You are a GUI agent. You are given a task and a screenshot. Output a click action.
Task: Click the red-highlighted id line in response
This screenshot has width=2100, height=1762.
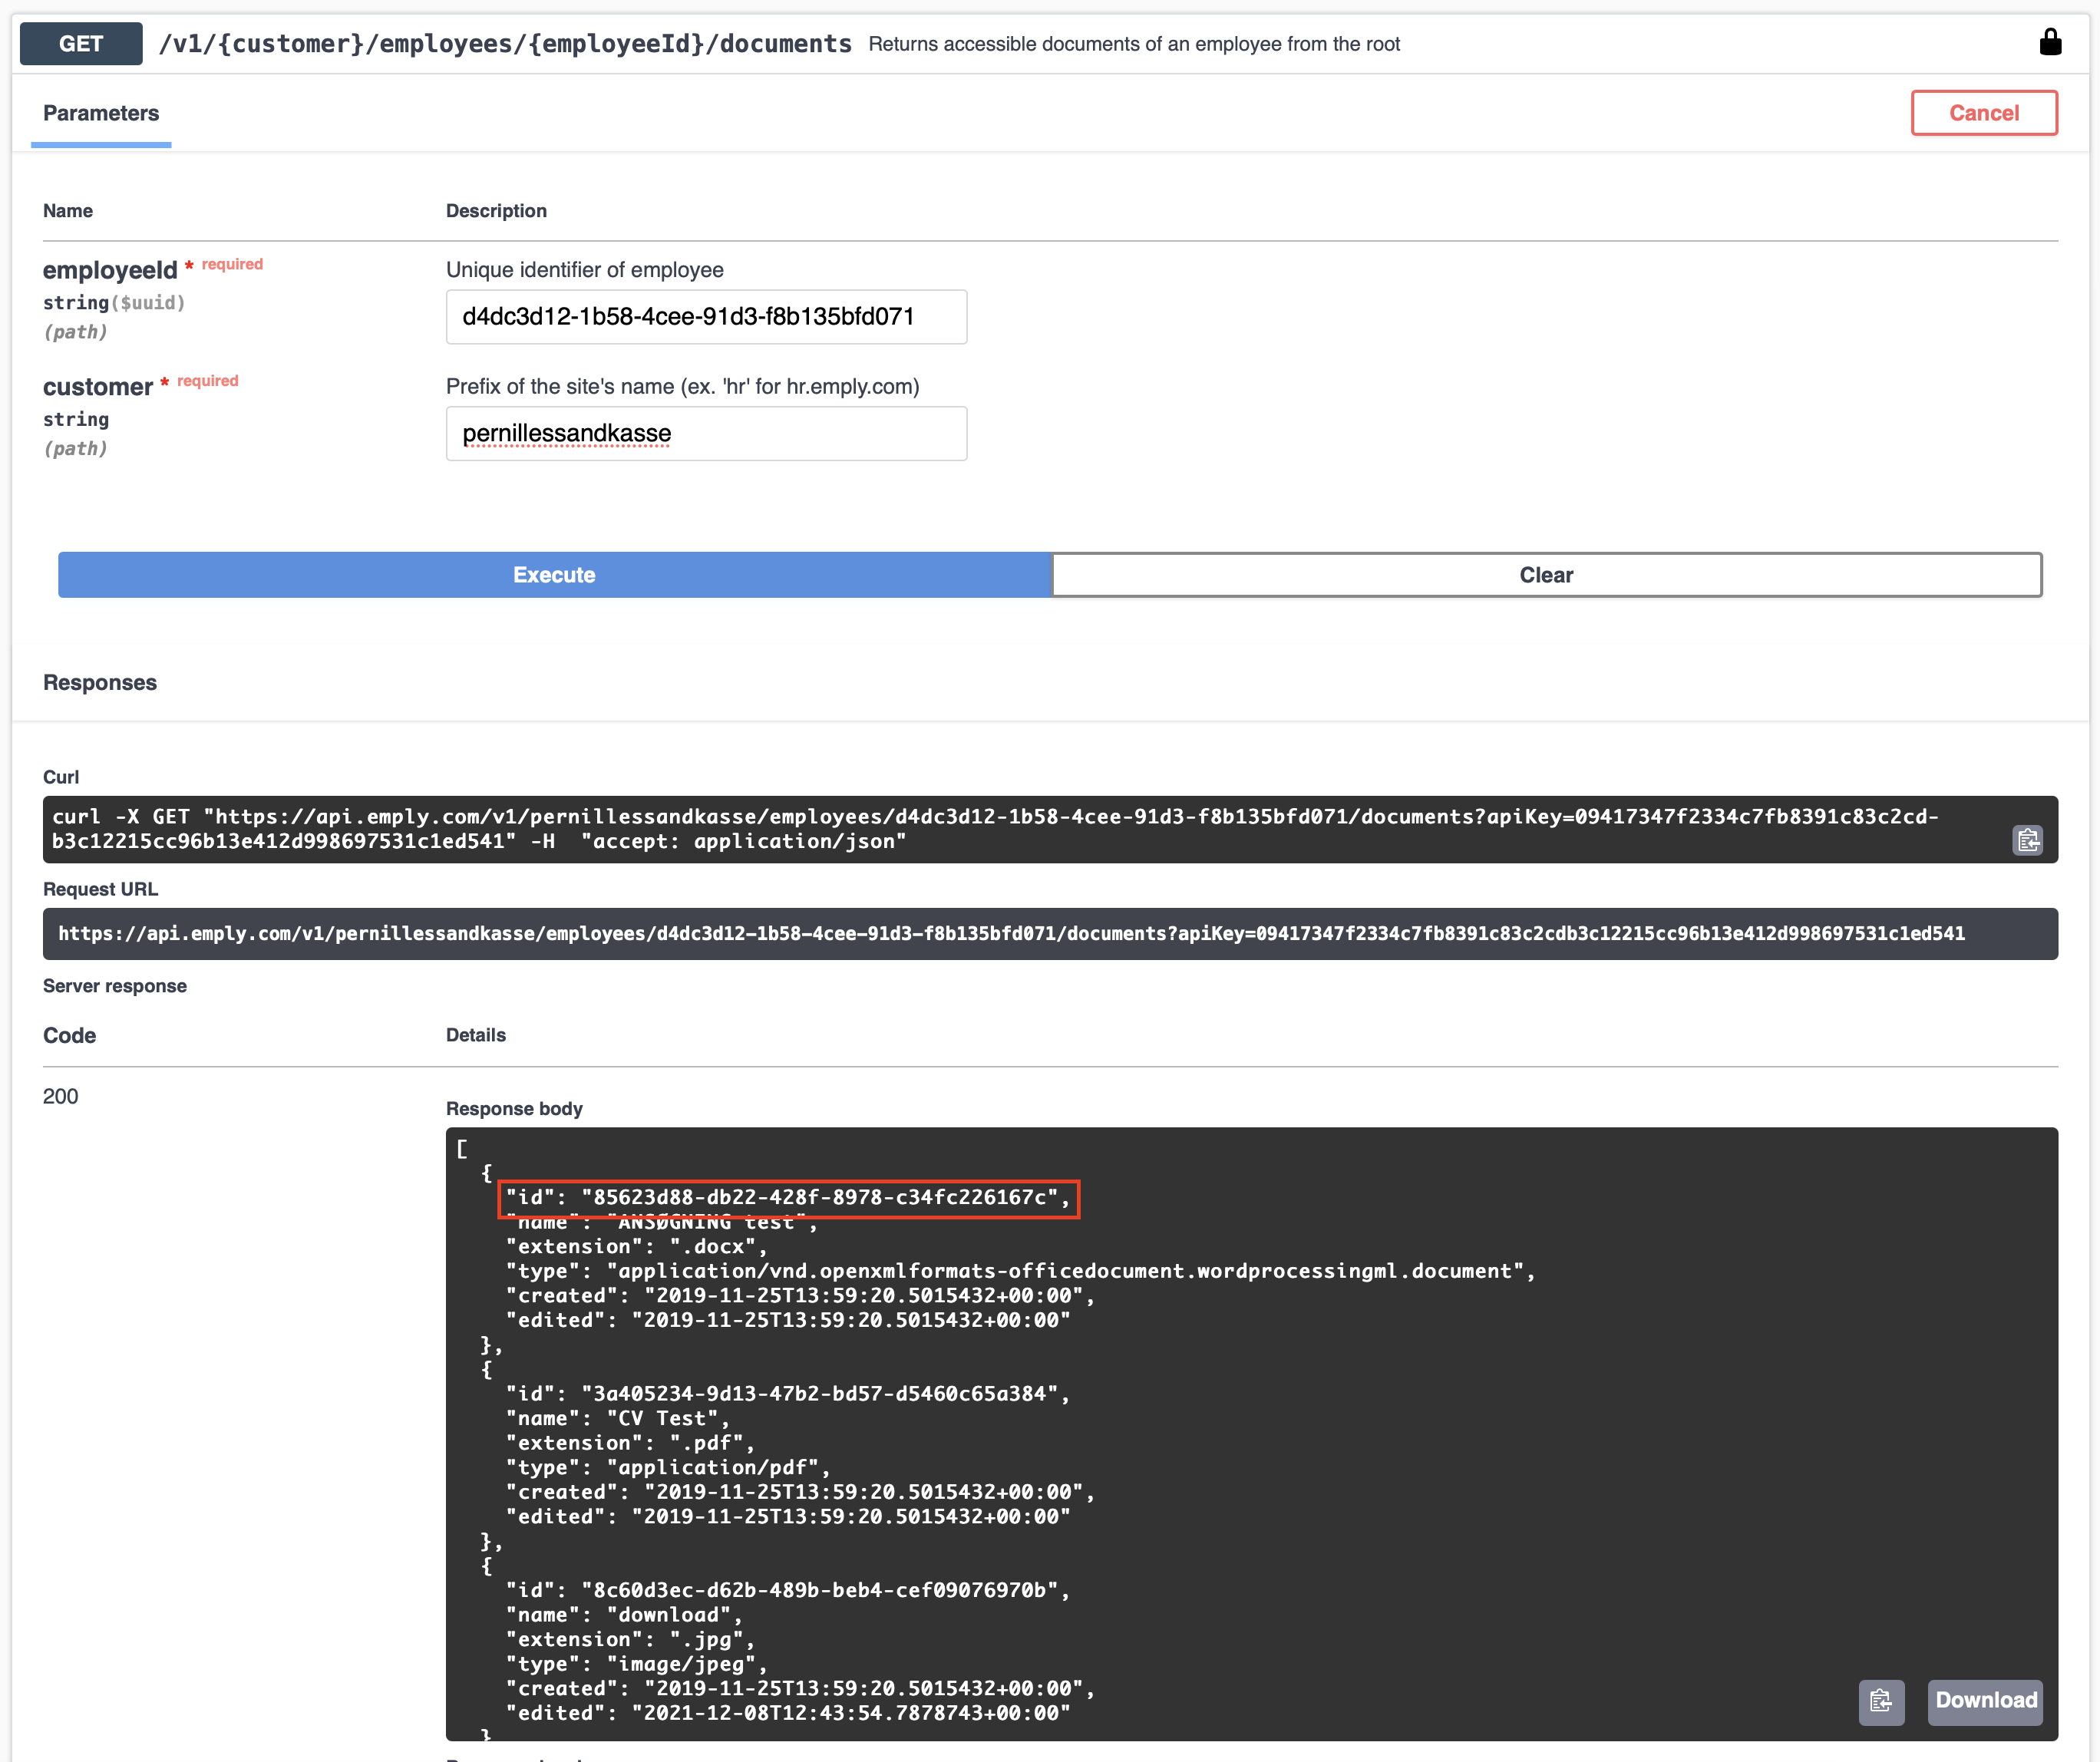[x=787, y=1198]
